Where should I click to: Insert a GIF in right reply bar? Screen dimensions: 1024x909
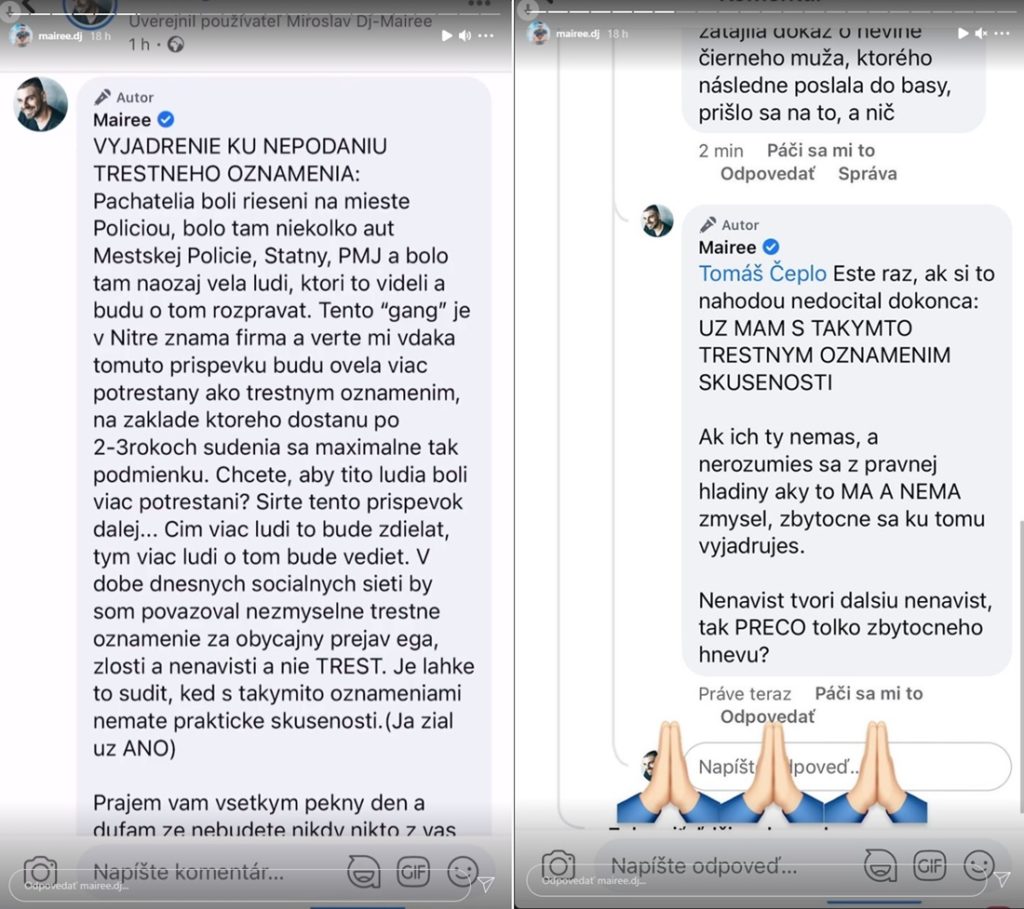point(929,865)
